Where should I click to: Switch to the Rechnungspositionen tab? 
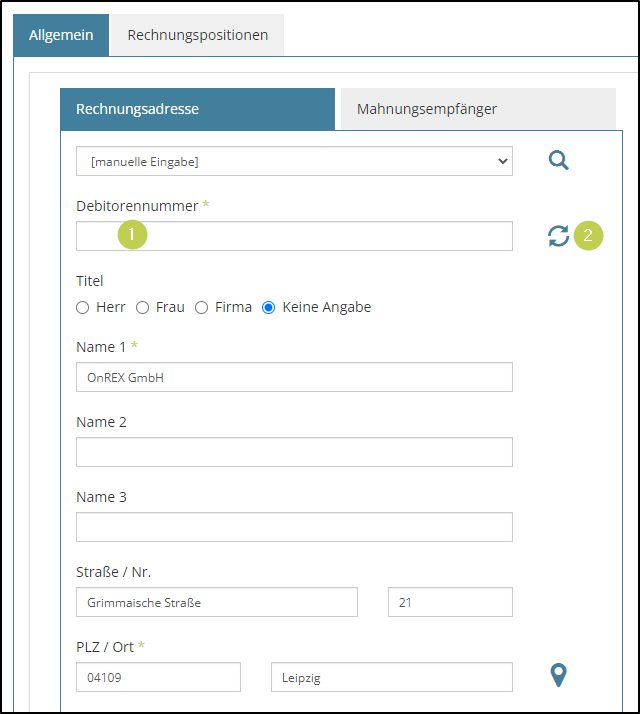pyautogui.click(x=197, y=35)
